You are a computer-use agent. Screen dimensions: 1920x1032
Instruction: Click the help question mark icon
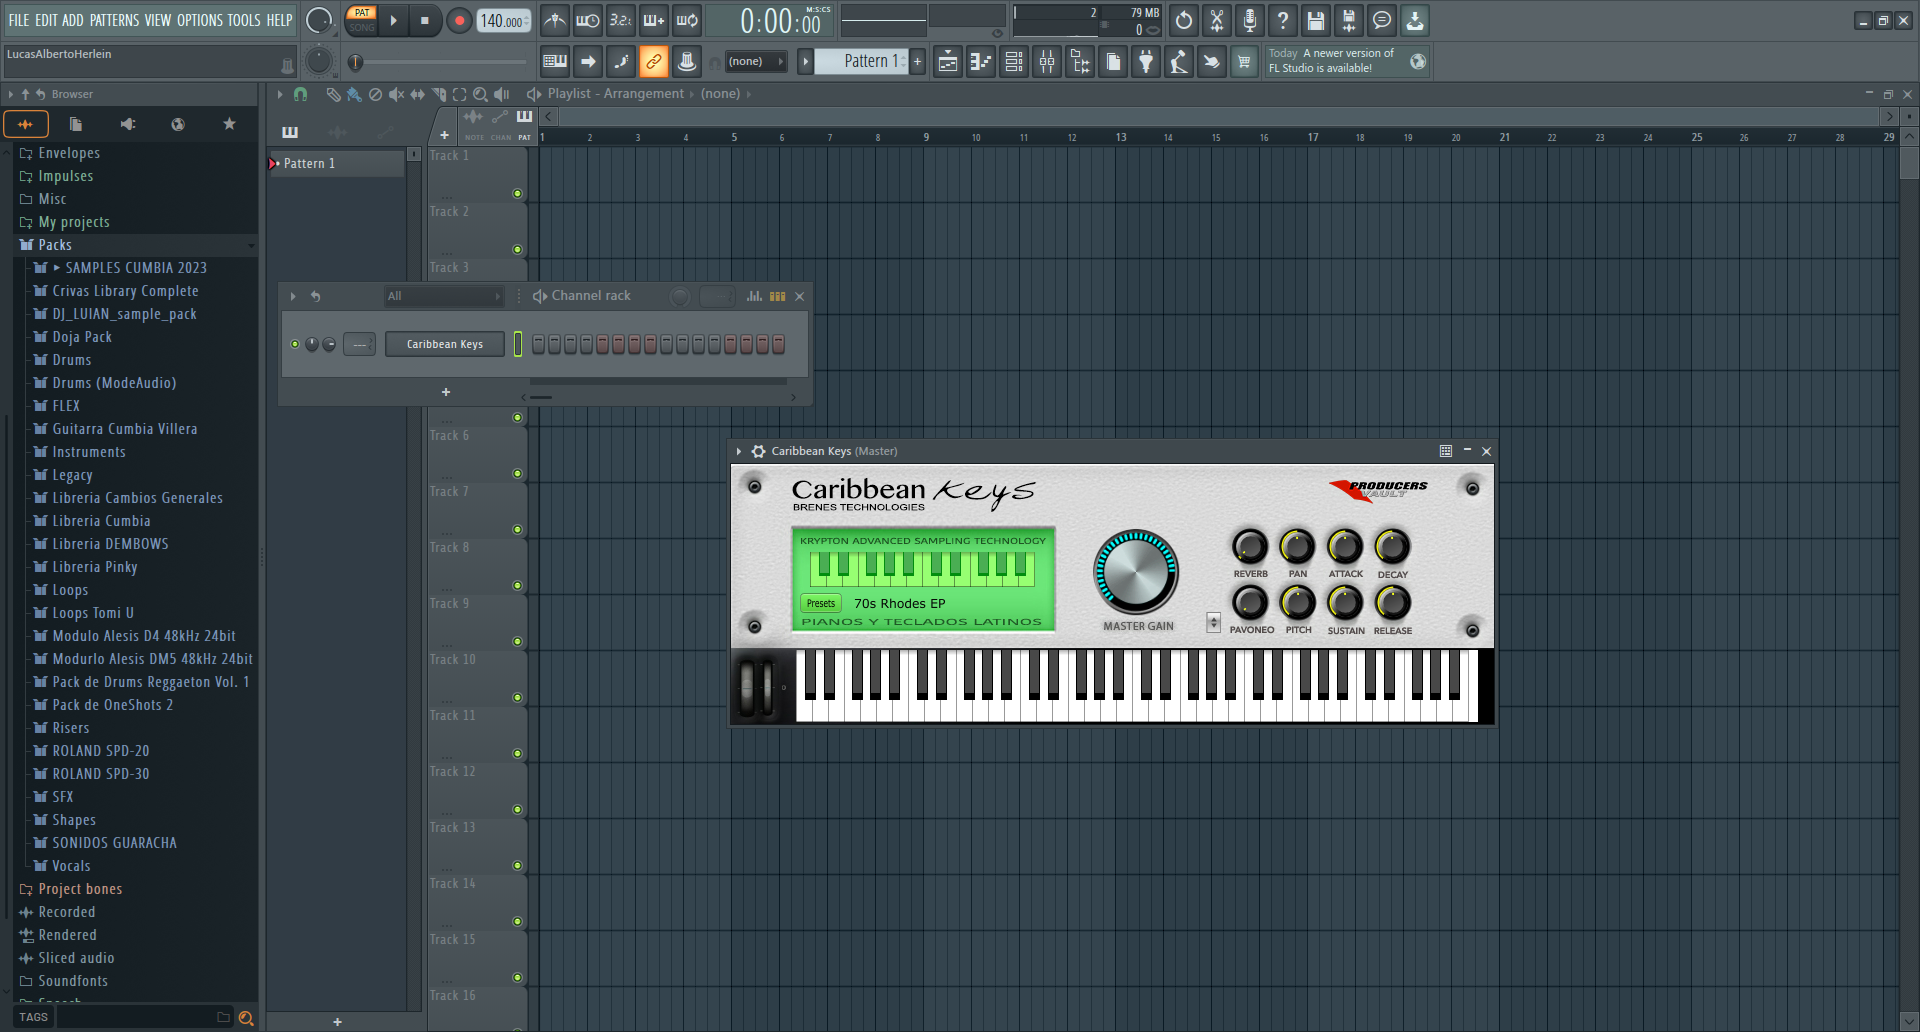tap(1283, 20)
